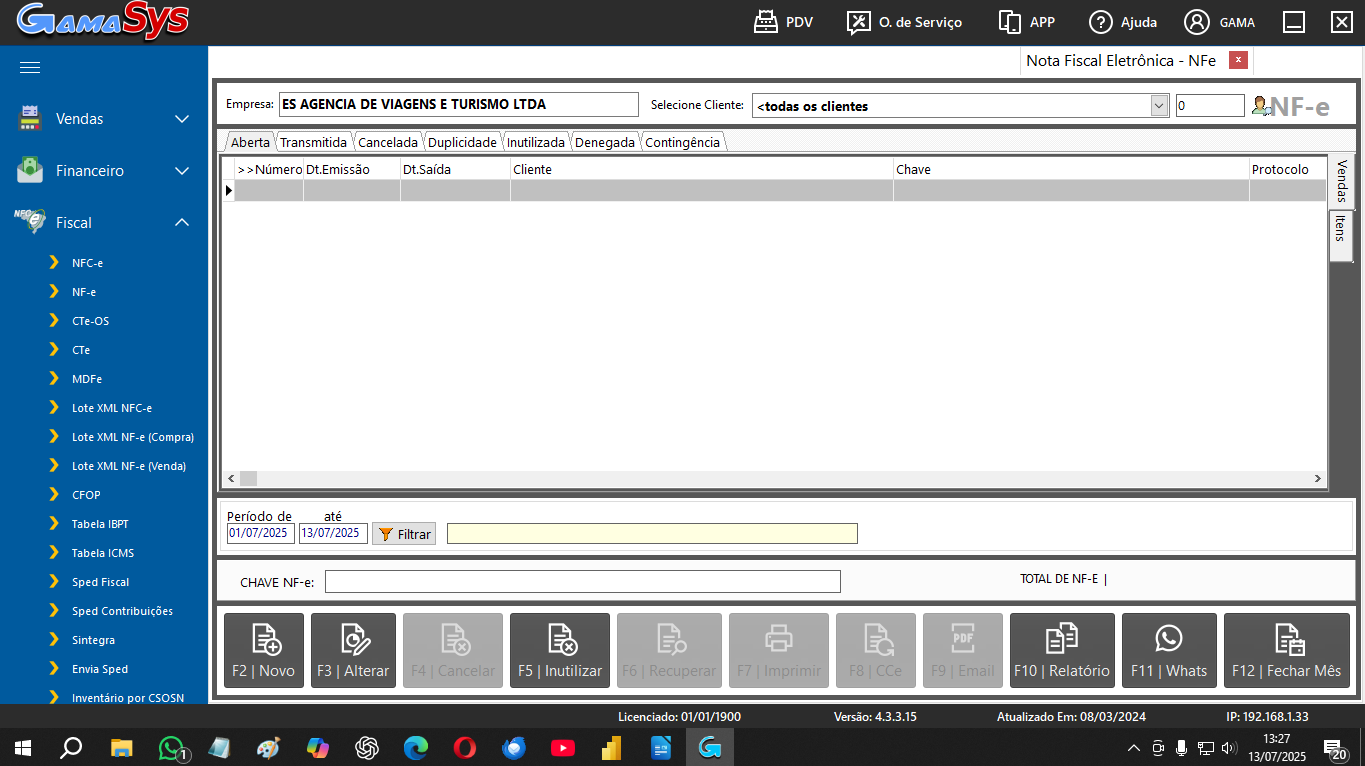Click the Filtrar button
The image size is (1365, 766).
pos(404,534)
